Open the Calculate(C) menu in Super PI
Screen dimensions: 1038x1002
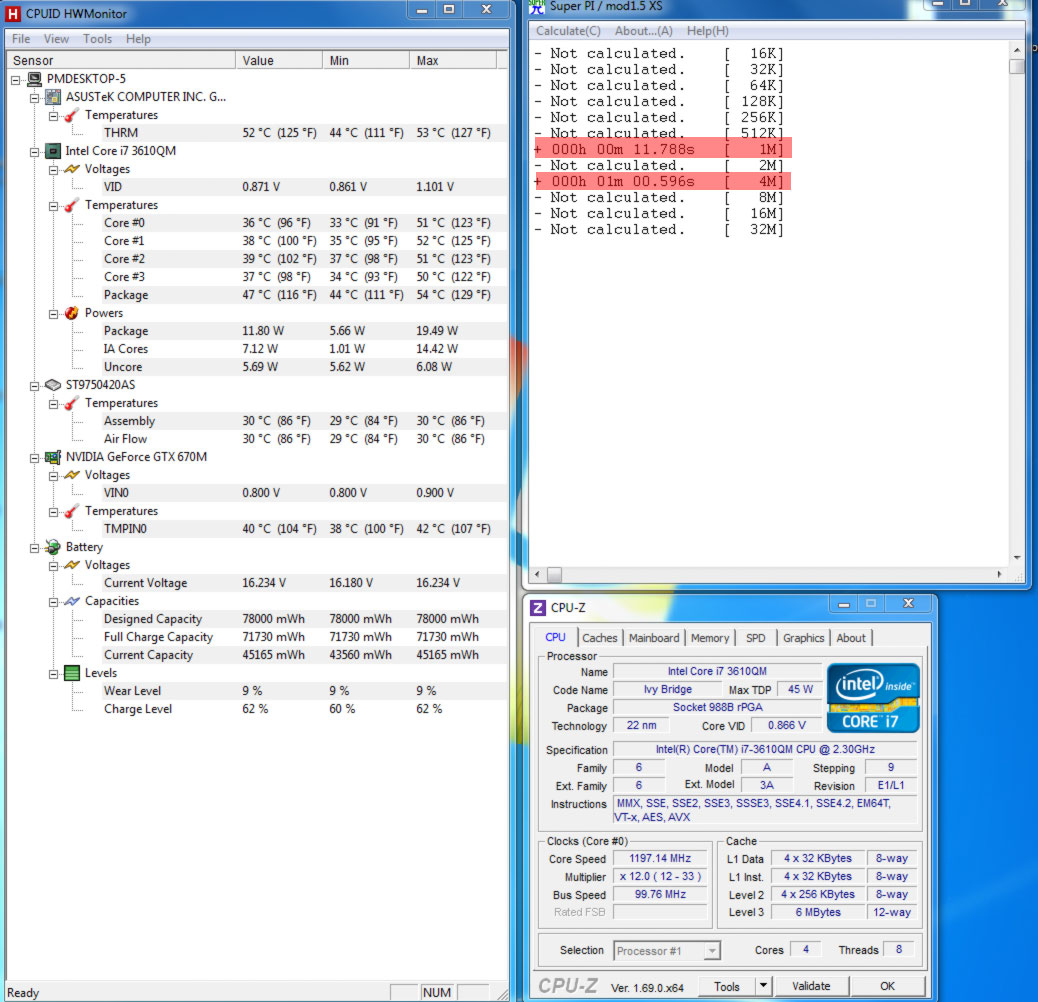(568, 31)
